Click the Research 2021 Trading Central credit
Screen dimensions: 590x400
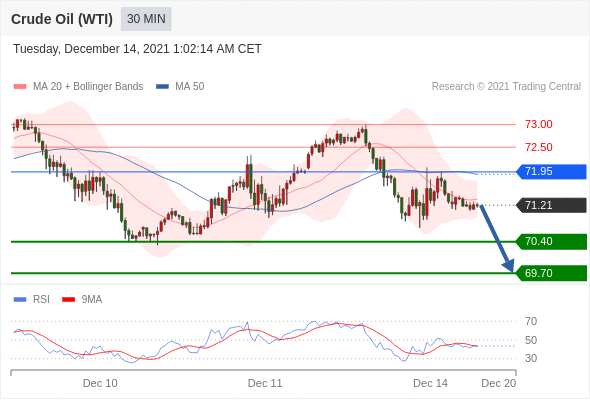pos(506,87)
